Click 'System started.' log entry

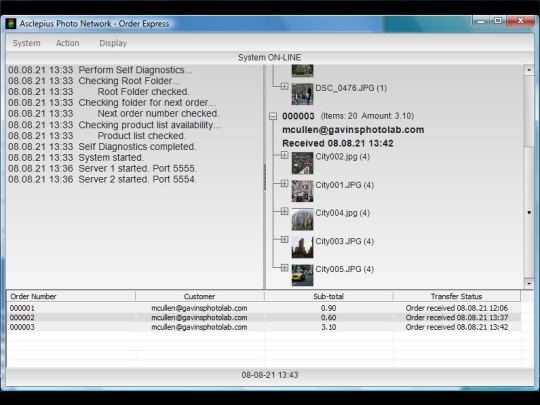pyautogui.click(x=76, y=158)
